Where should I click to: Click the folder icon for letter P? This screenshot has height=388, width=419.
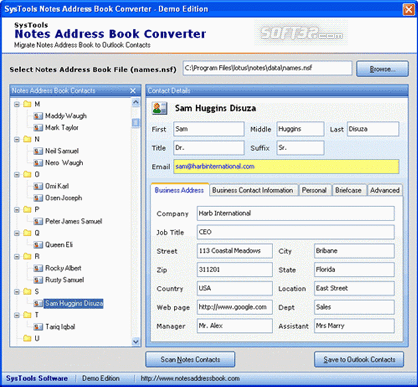click(x=27, y=210)
